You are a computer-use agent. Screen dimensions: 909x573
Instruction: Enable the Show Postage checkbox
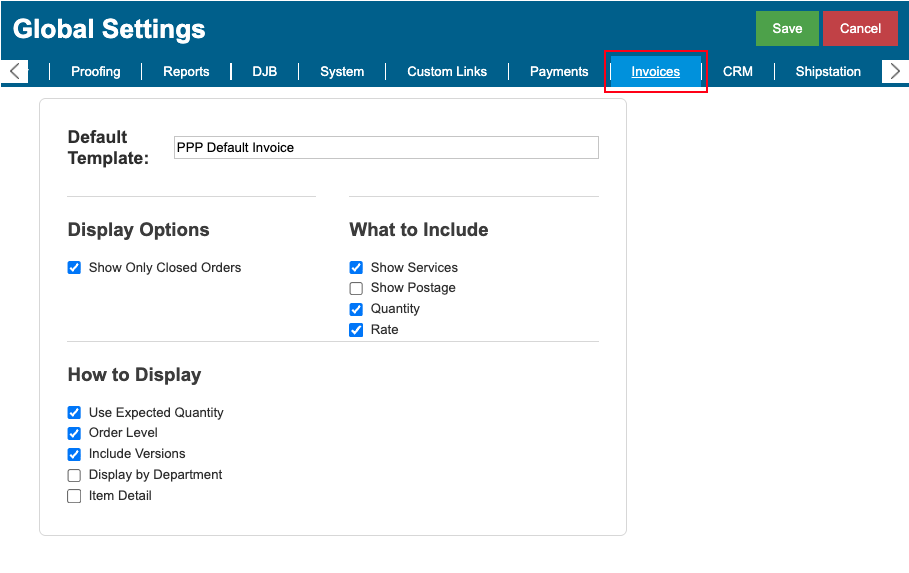click(356, 288)
